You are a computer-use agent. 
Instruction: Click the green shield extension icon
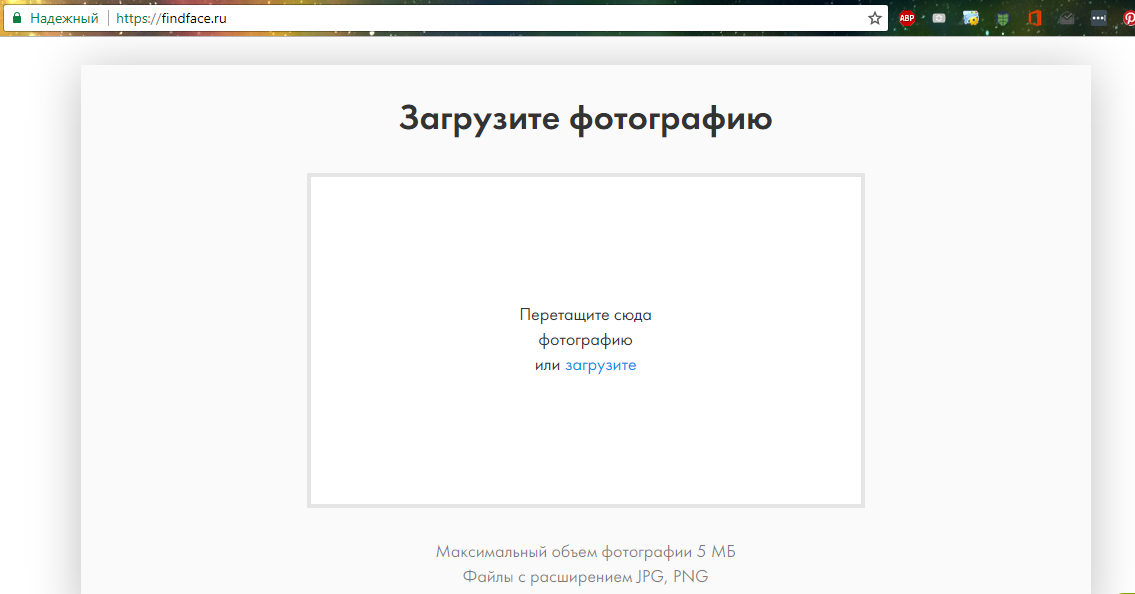[x=1002, y=18]
